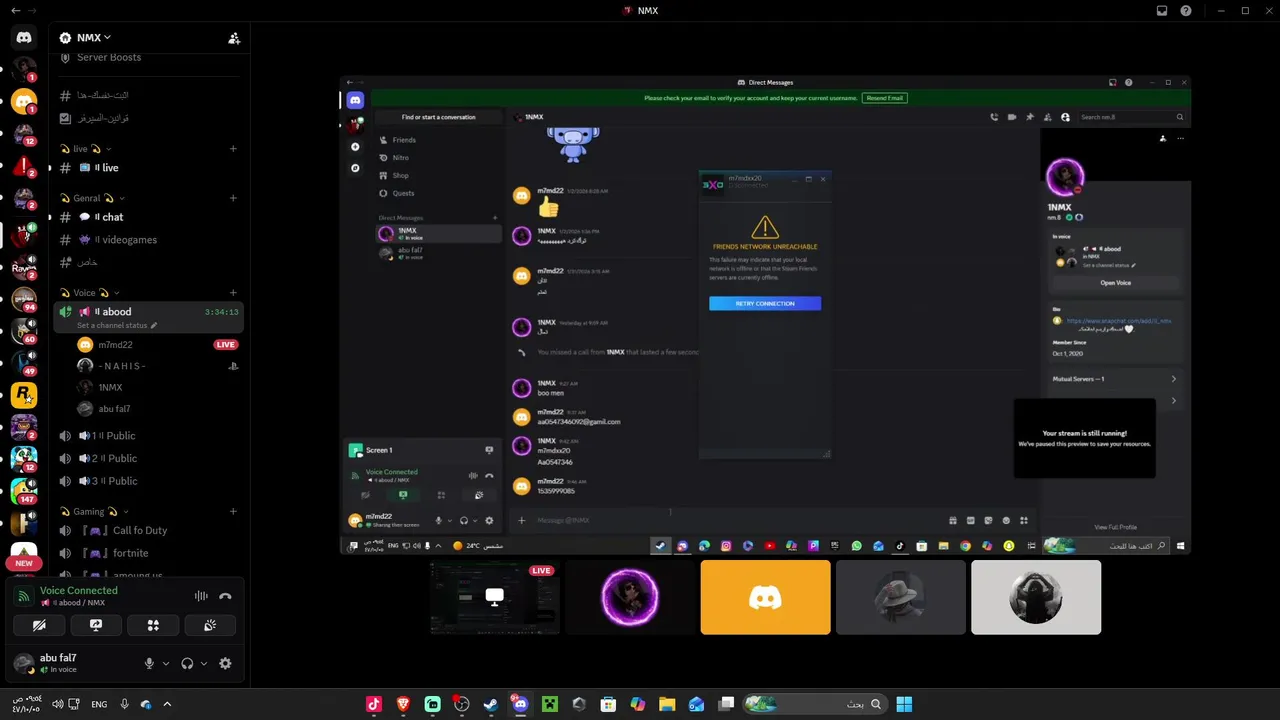The height and width of the screenshot is (720, 1280).
Task: Show hidden system tray icons
Action: [167, 704]
